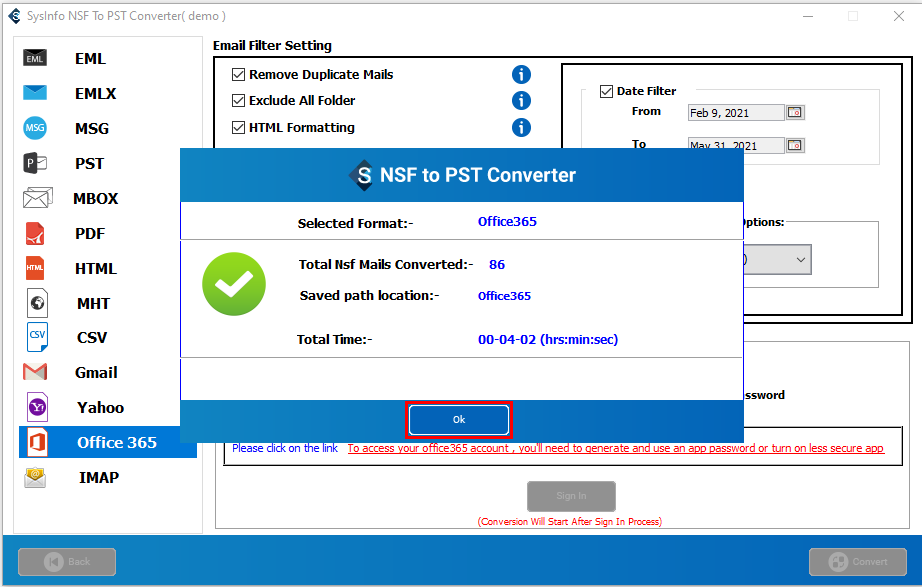
Task: Click the Office 365 logo icon
Action: (37, 442)
